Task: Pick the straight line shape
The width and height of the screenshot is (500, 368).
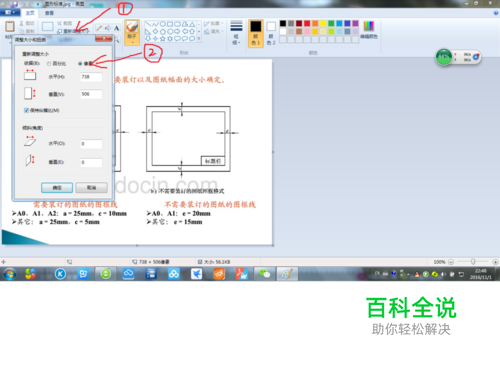Action: 148,24
